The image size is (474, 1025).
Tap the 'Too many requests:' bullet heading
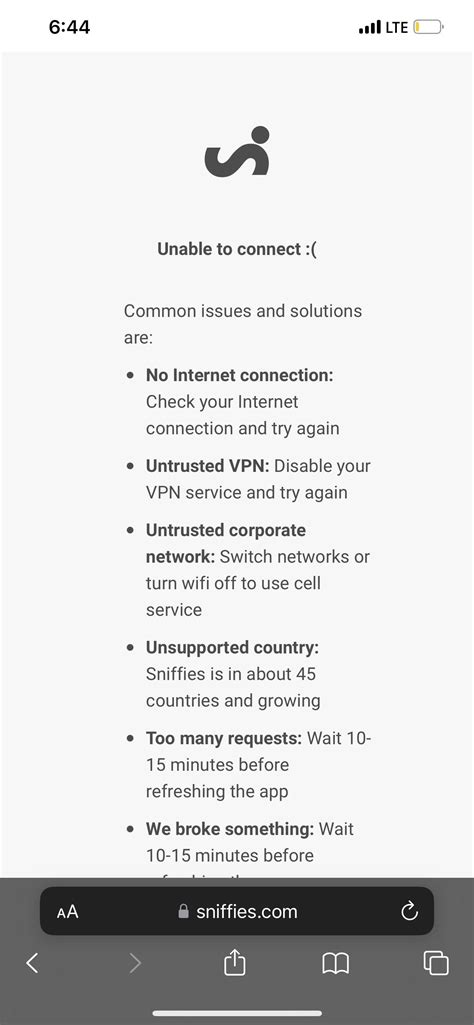point(224,739)
